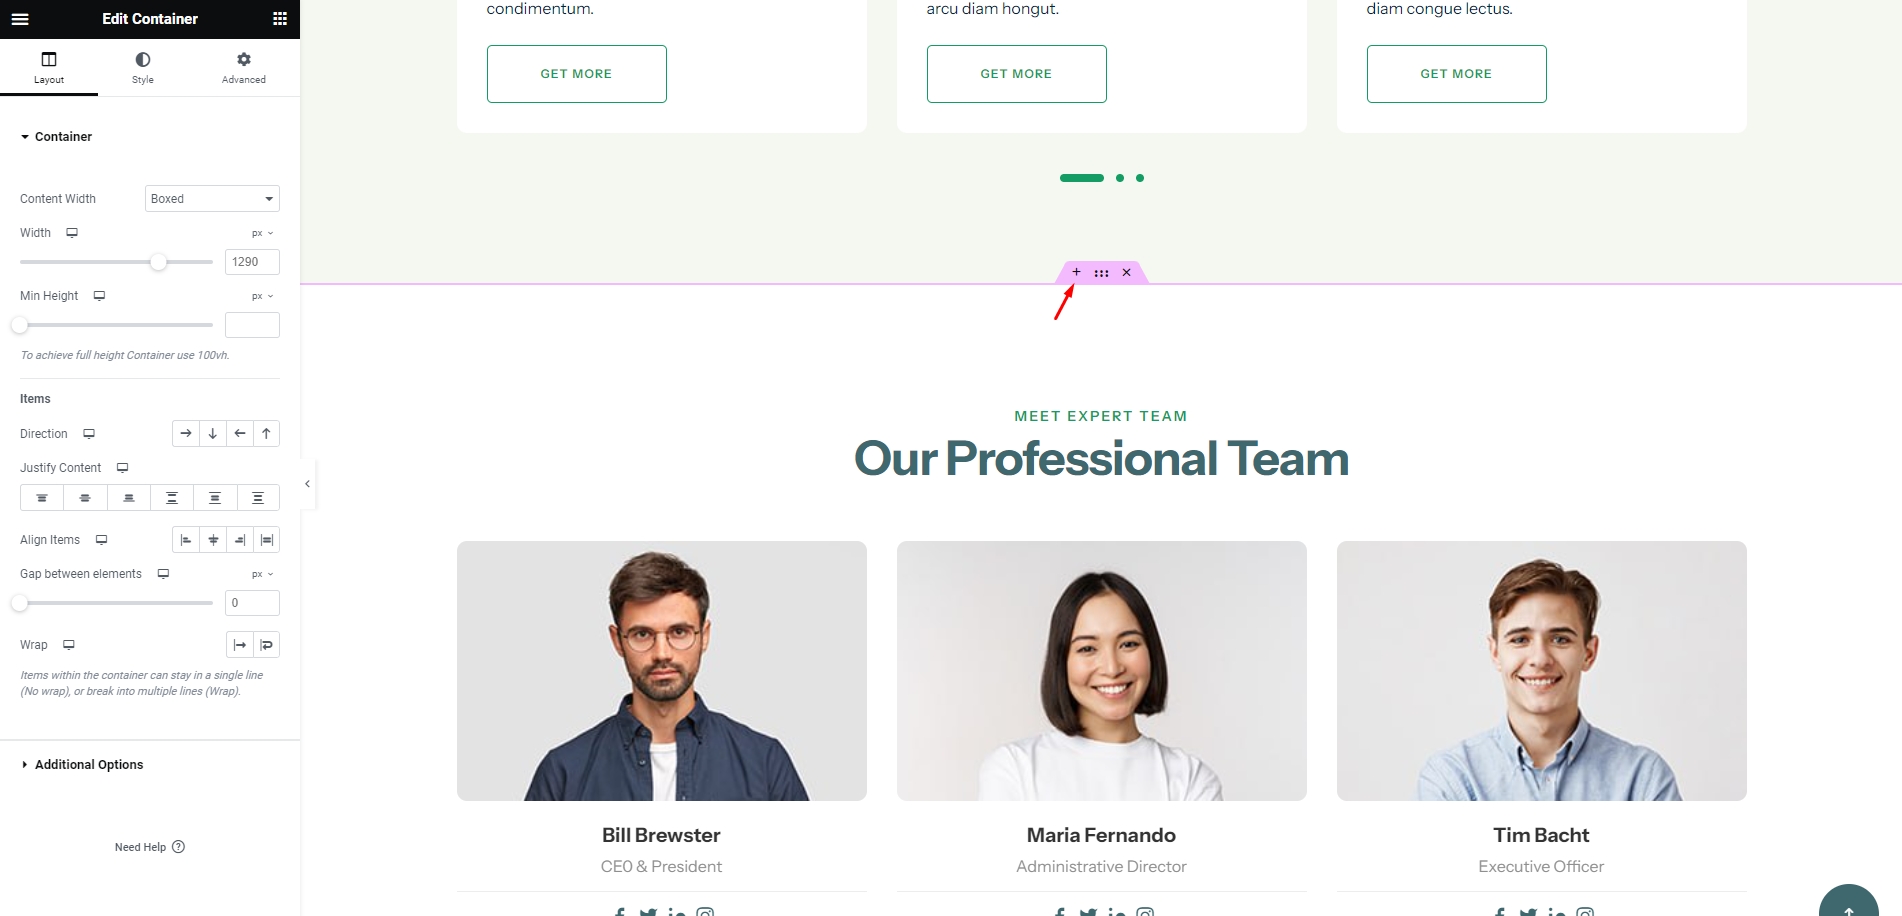Switch to the Style tab

tap(143, 68)
